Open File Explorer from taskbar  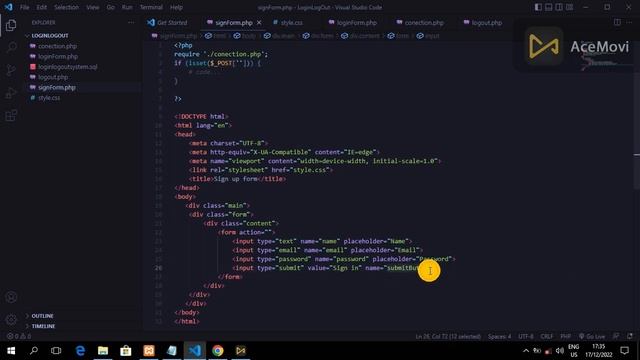click(103, 351)
